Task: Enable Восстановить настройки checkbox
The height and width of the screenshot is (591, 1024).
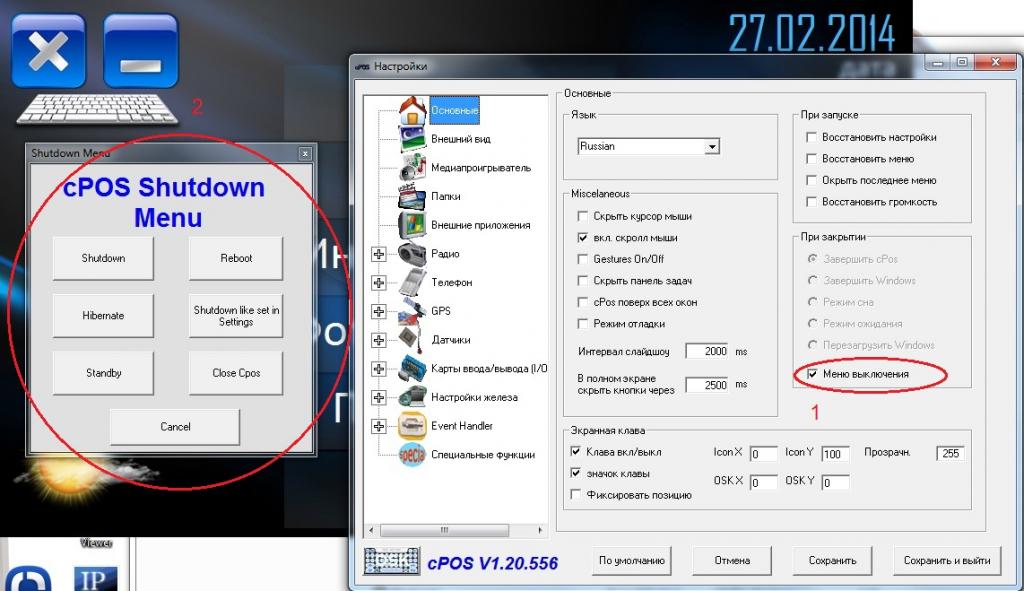Action: click(812, 137)
